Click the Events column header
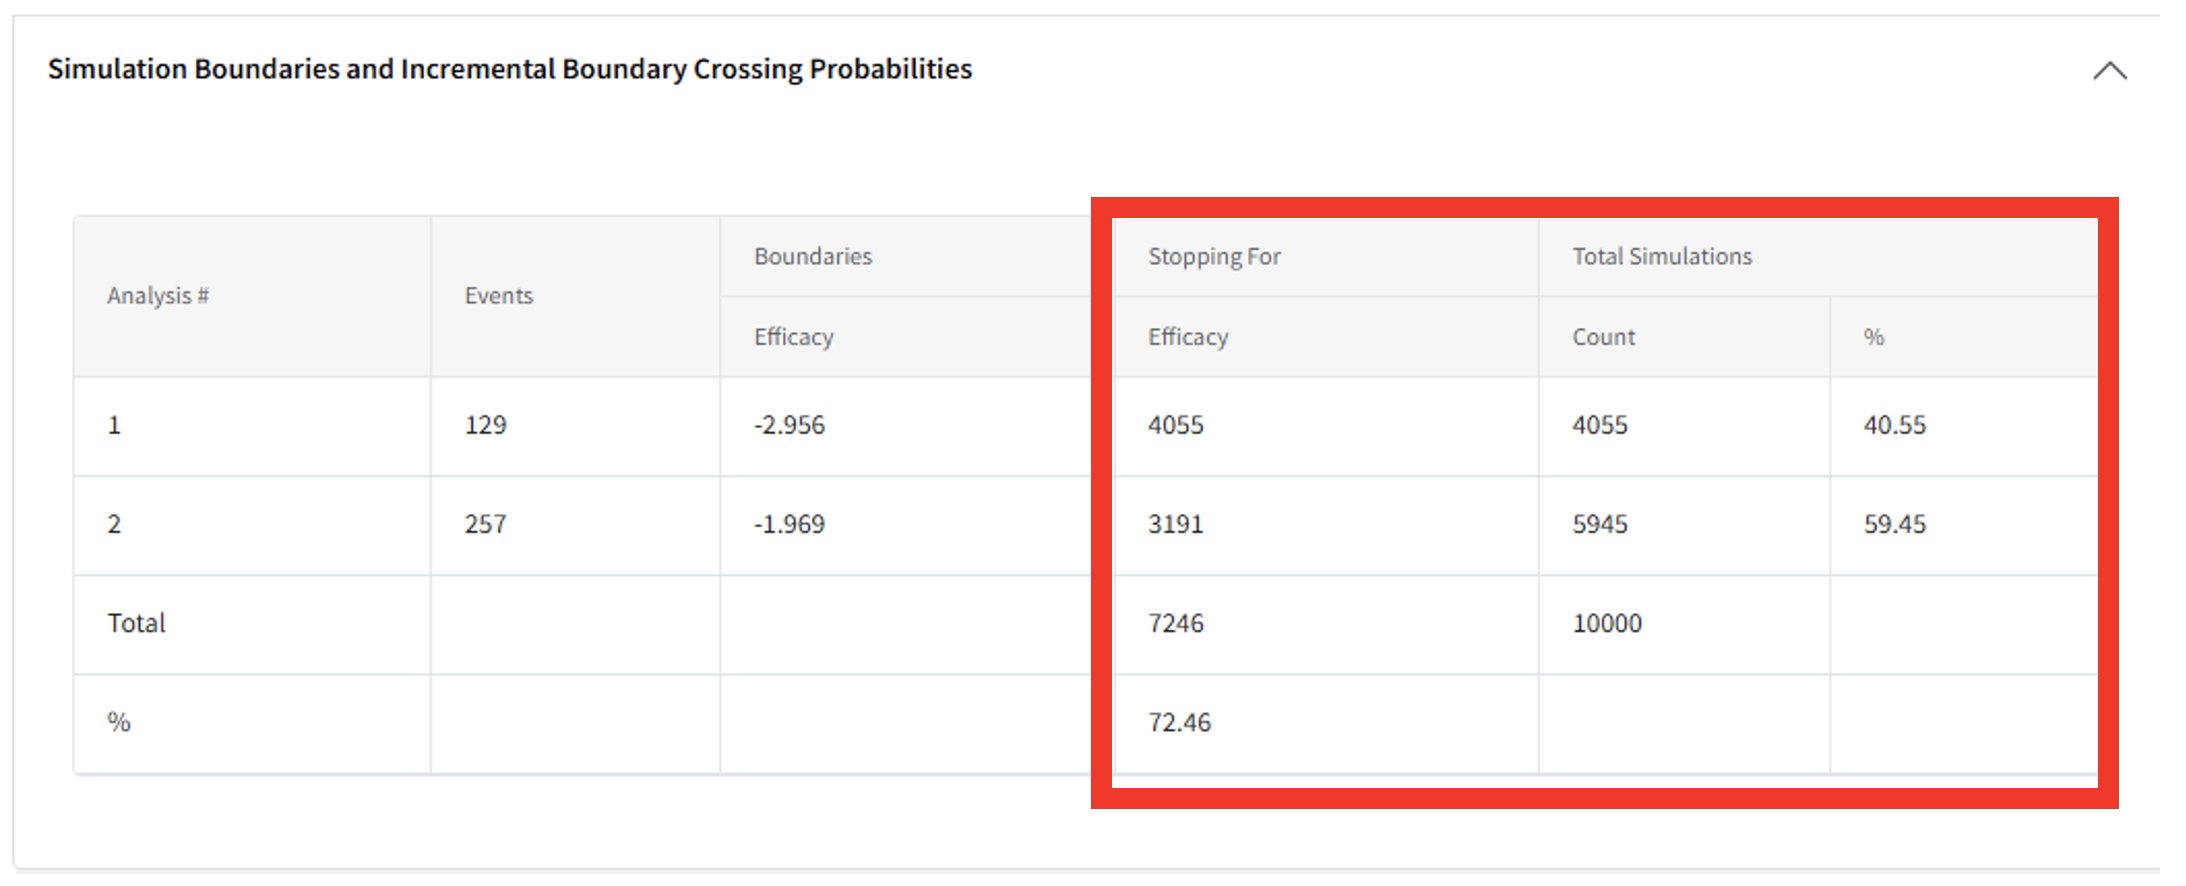This screenshot has width=2186, height=886. [x=498, y=296]
